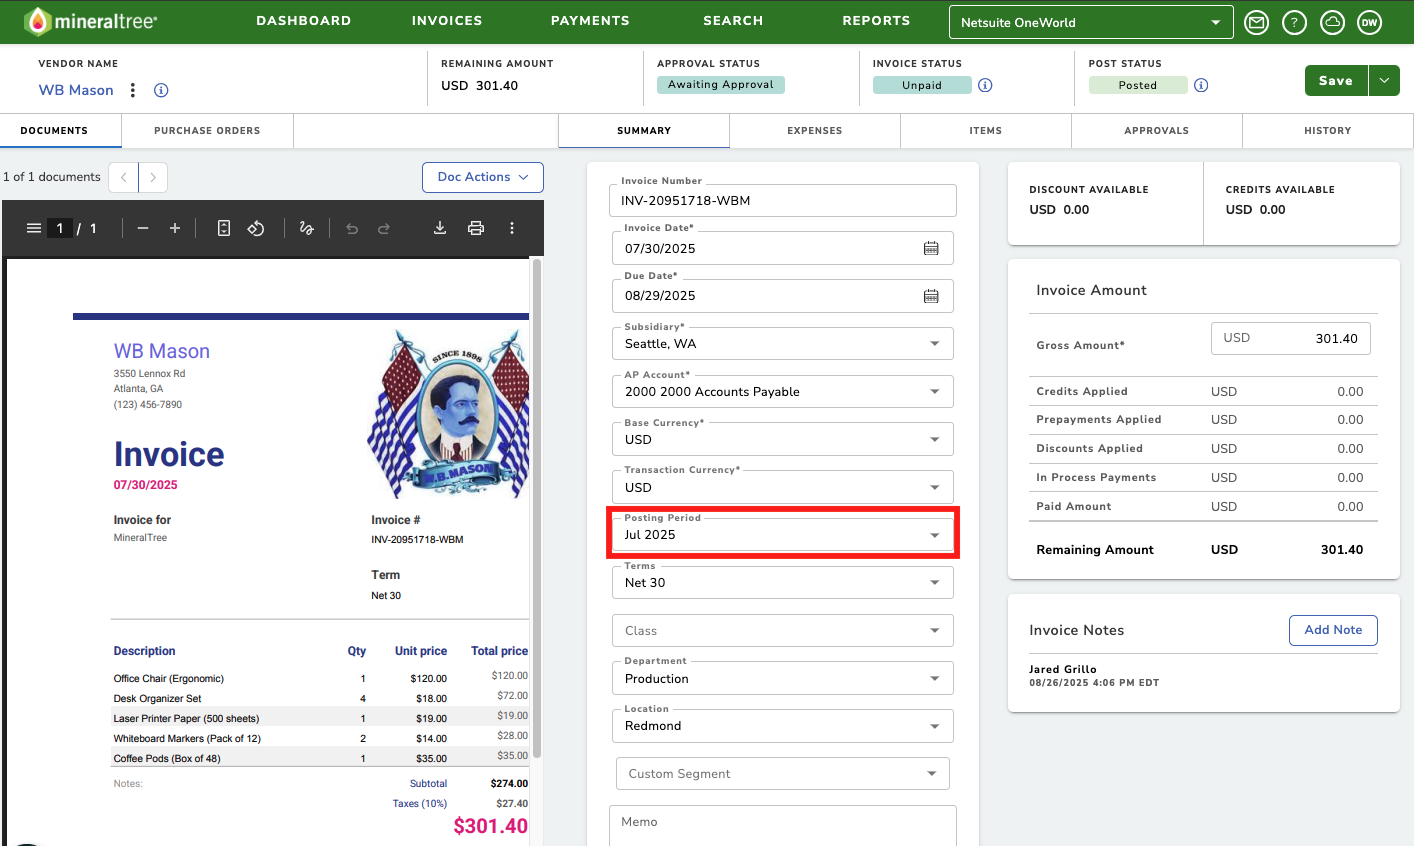The image size is (1414, 846).
Task: Open the Save button dropdown arrow
Action: pos(1384,81)
